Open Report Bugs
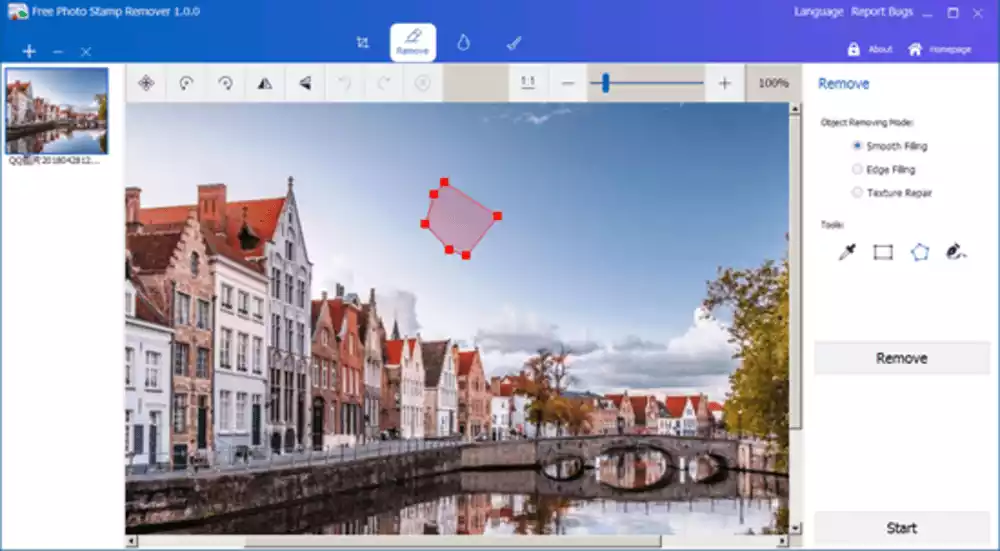1000x551 pixels. [882, 11]
